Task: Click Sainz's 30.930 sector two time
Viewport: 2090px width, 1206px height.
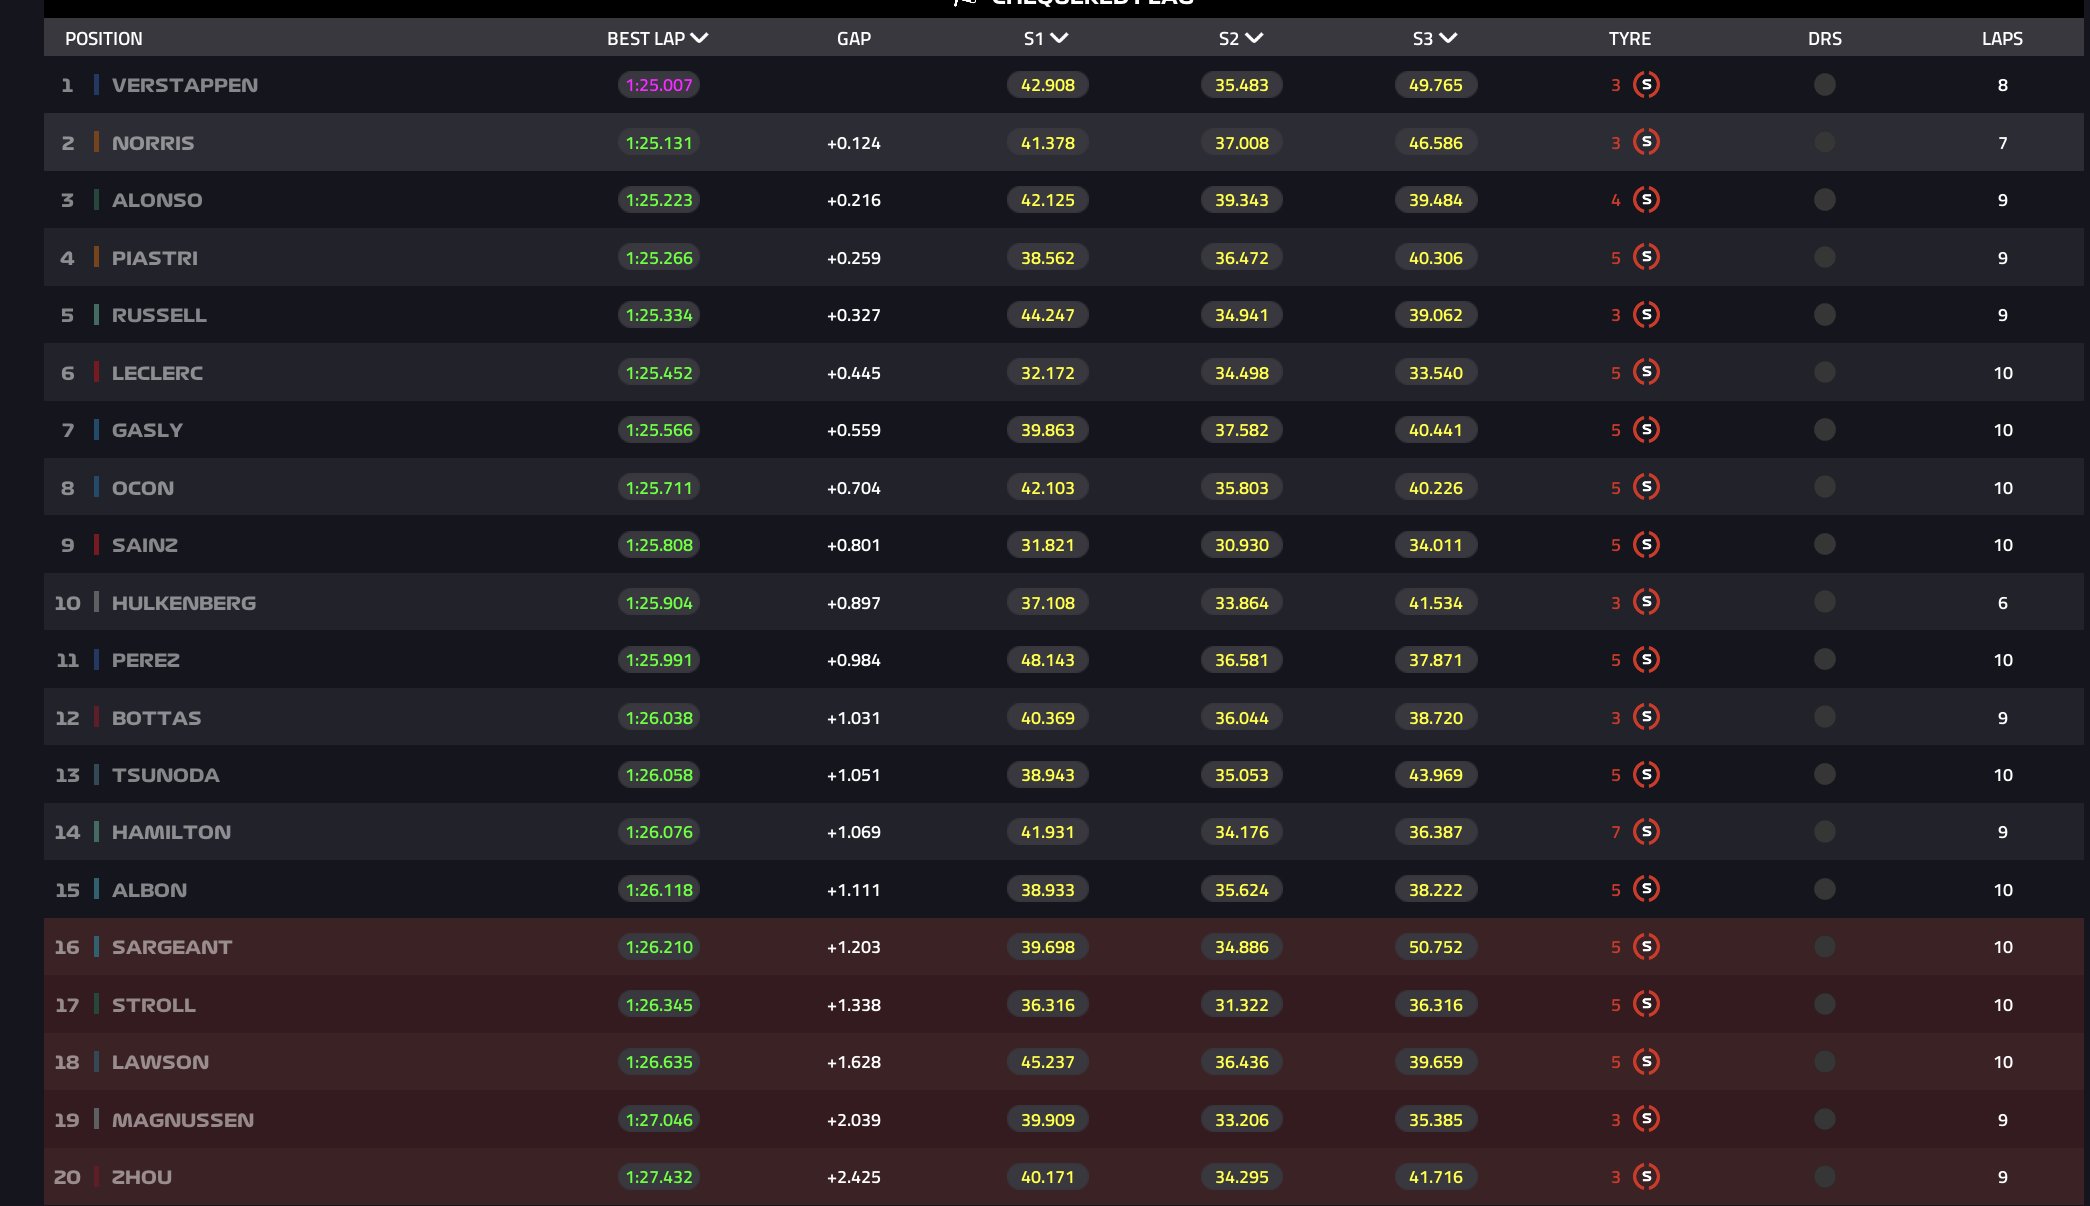Action: [1241, 545]
